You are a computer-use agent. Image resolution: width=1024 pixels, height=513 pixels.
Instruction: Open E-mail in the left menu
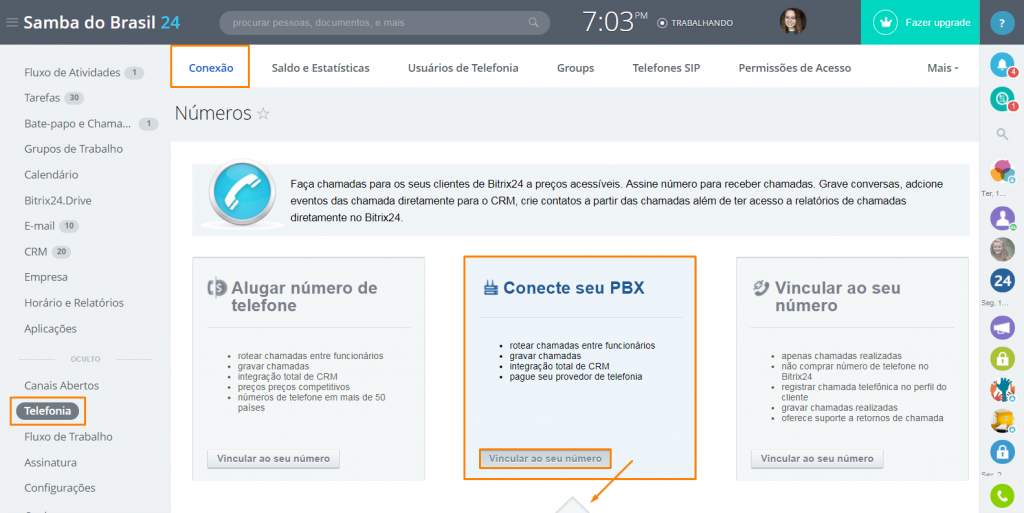(39, 226)
